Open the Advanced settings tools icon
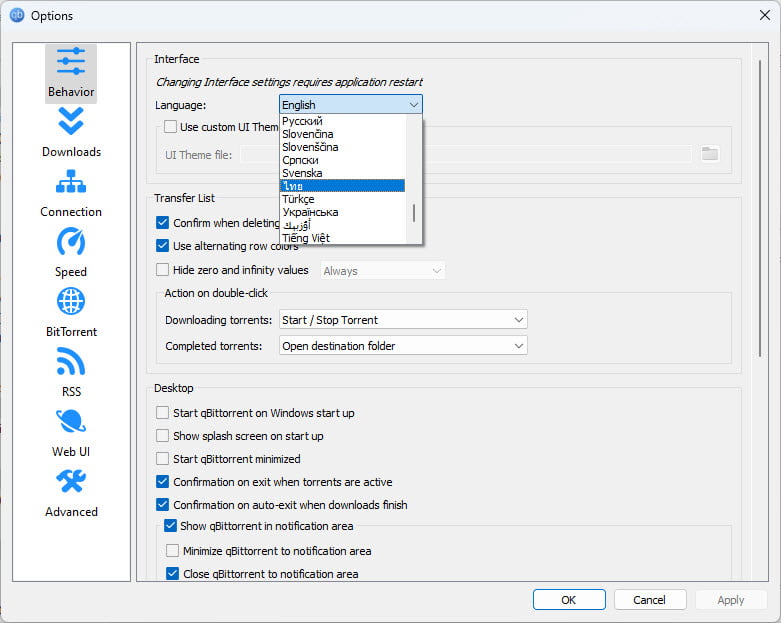The width and height of the screenshot is (781, 623). point(71,481)
